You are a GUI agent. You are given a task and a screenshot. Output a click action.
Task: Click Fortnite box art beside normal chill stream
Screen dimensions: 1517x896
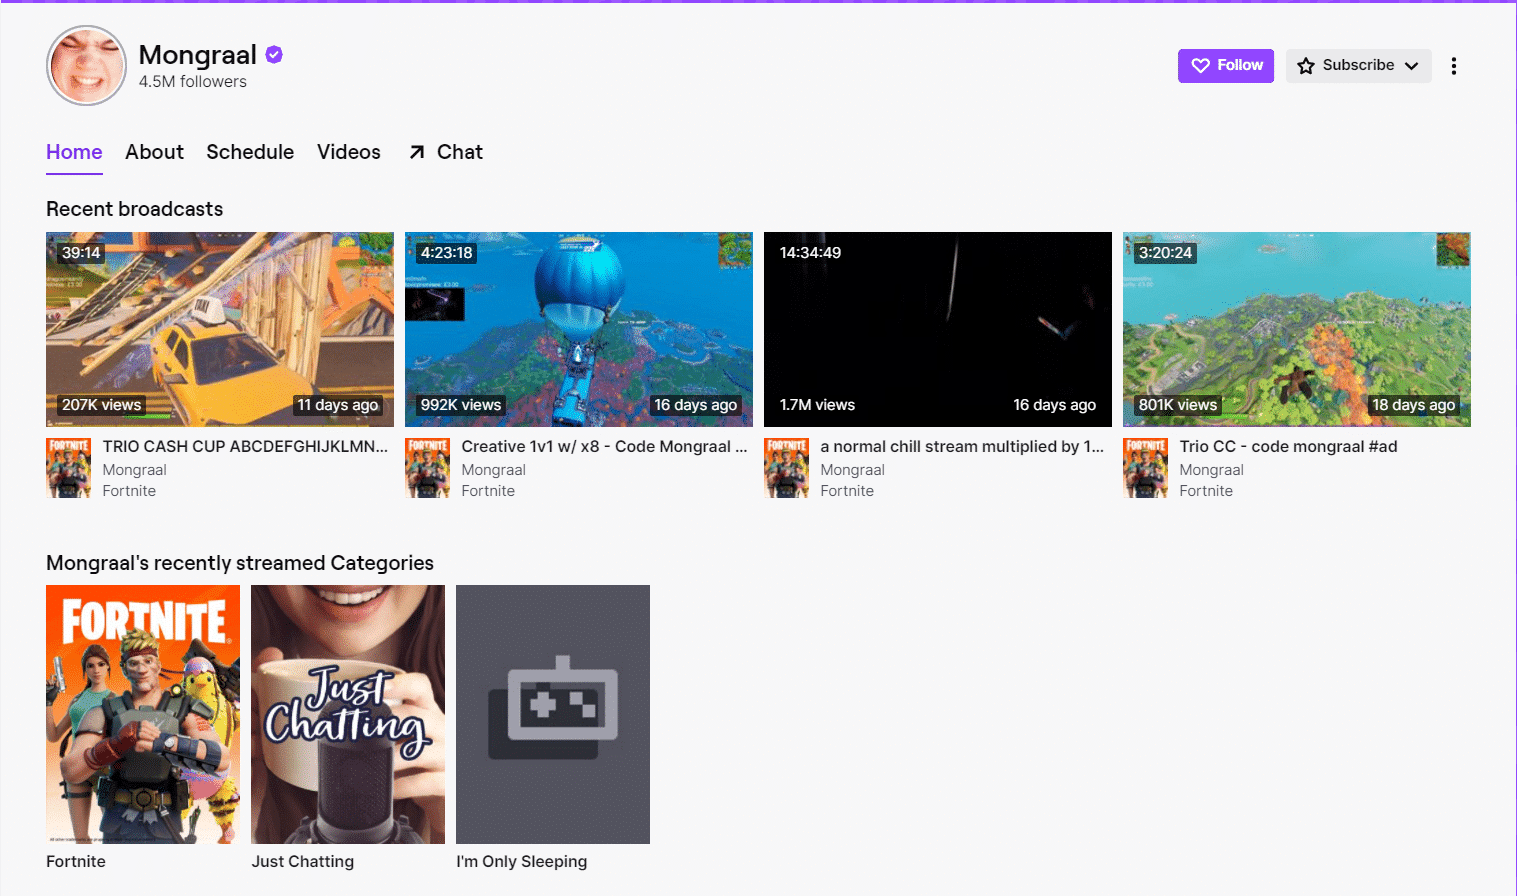[x=787, y=468]
